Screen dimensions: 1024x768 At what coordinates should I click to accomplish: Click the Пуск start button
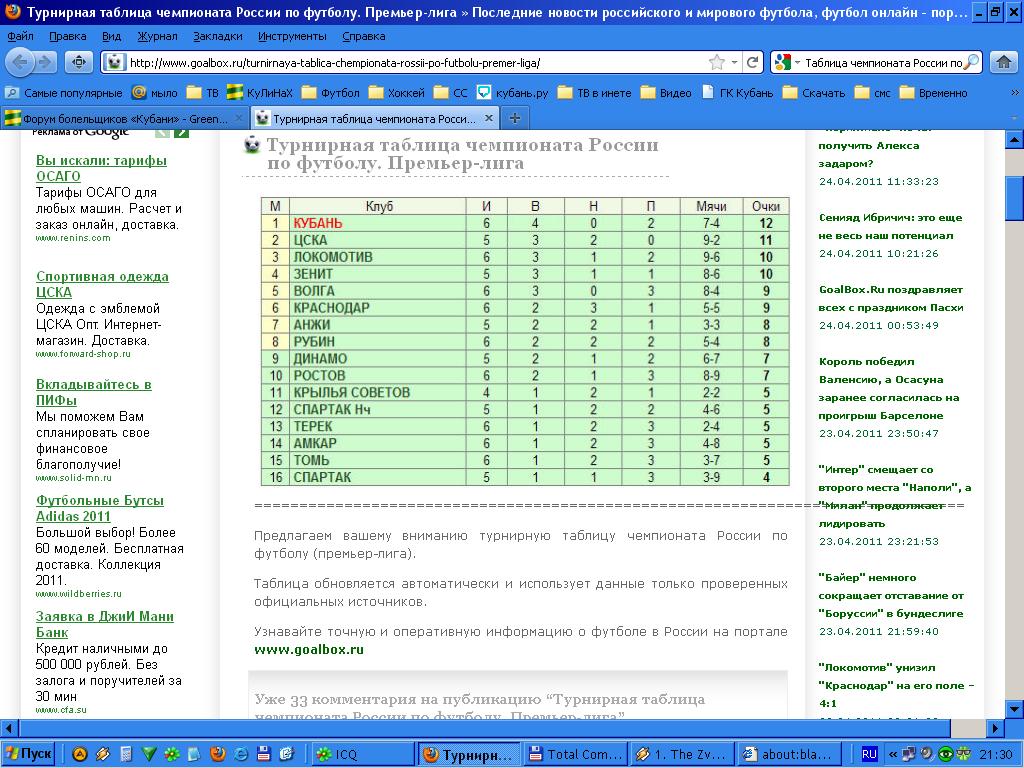coord(27,754)
